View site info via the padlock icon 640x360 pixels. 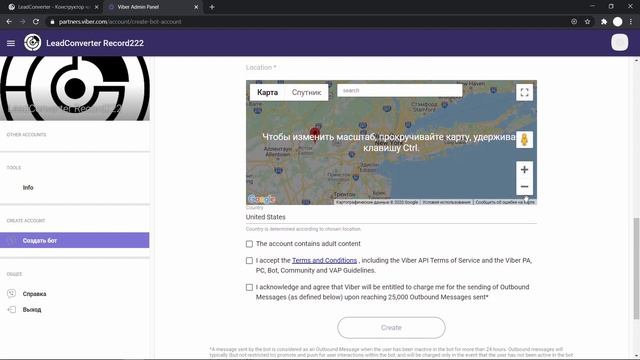click(52, 22)
